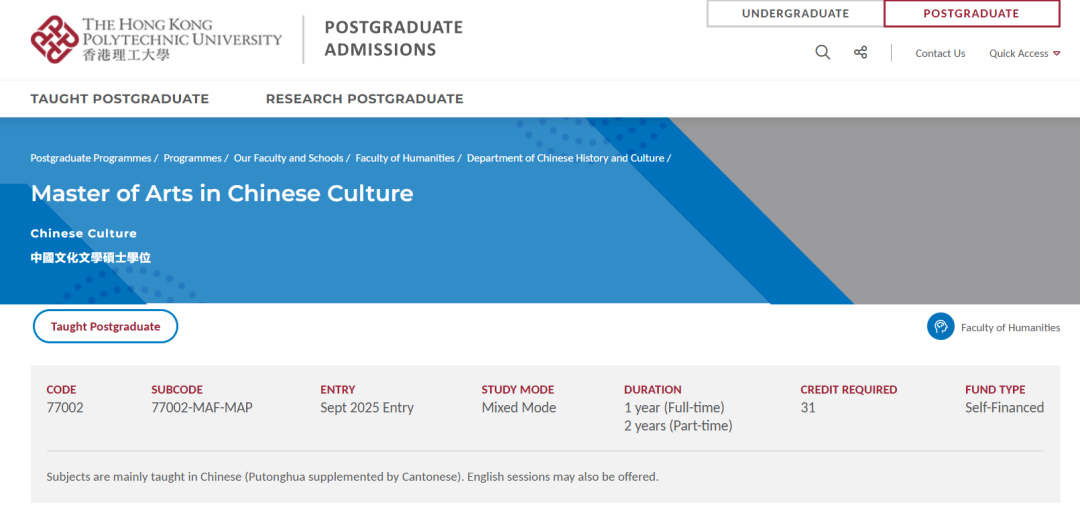Click the Contact Us link
The image size is (1080, 523).
coord(940,54)
